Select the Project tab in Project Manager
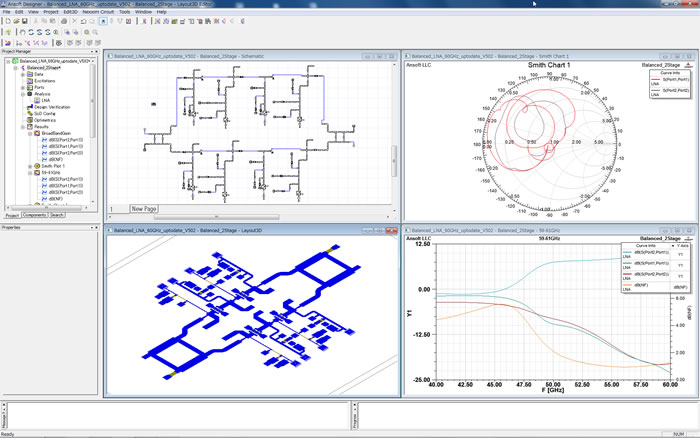The width and height of the screenshot is (700, 438). tap(12, 215)
